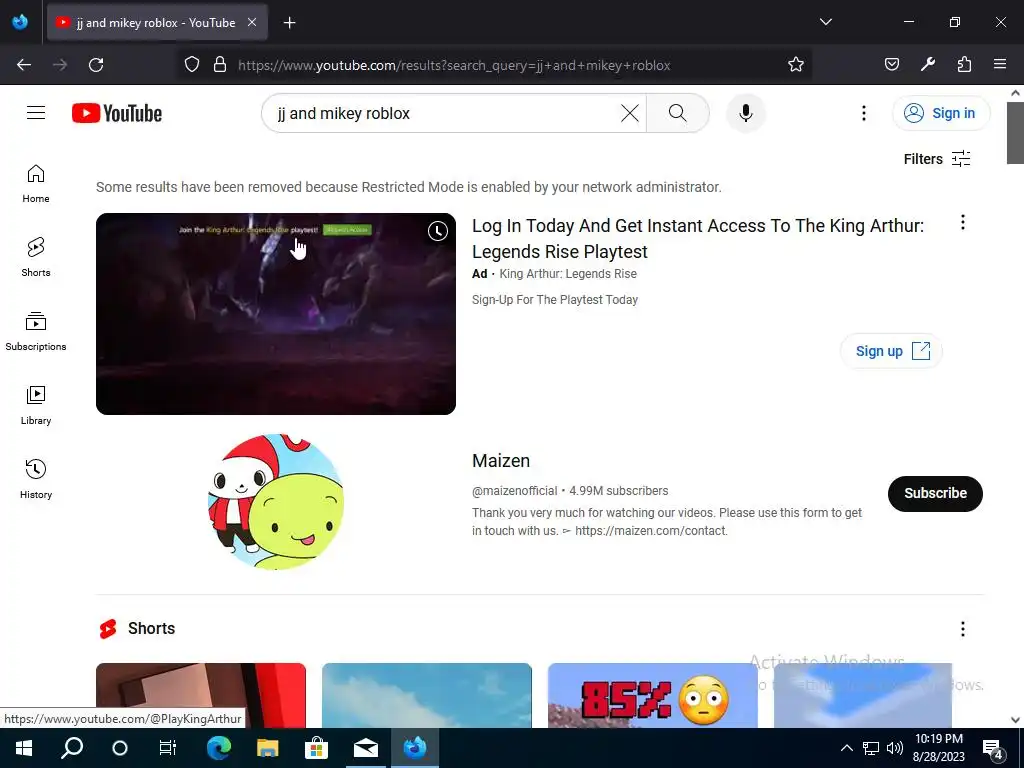
Task: Open search Filters
Action: [936, 159]
